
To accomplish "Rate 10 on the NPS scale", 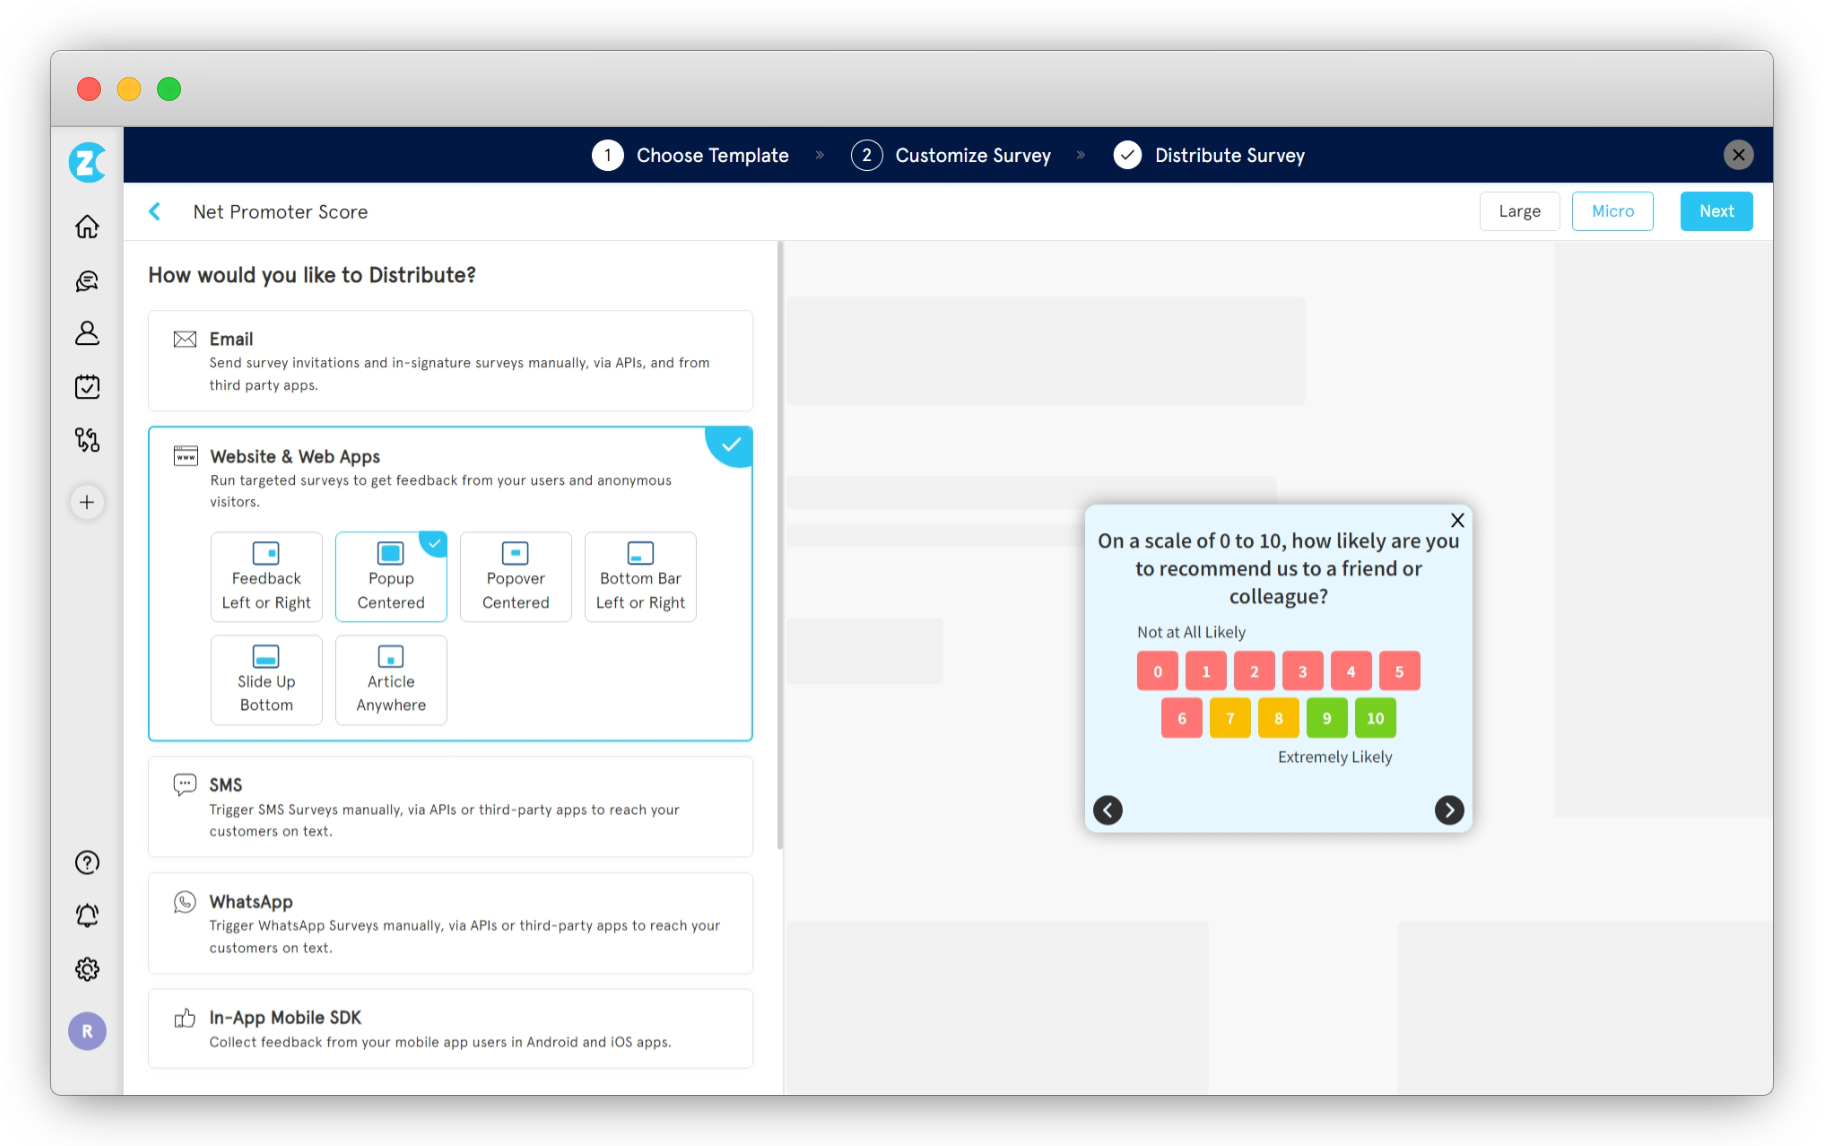I will coord(1375,717).
